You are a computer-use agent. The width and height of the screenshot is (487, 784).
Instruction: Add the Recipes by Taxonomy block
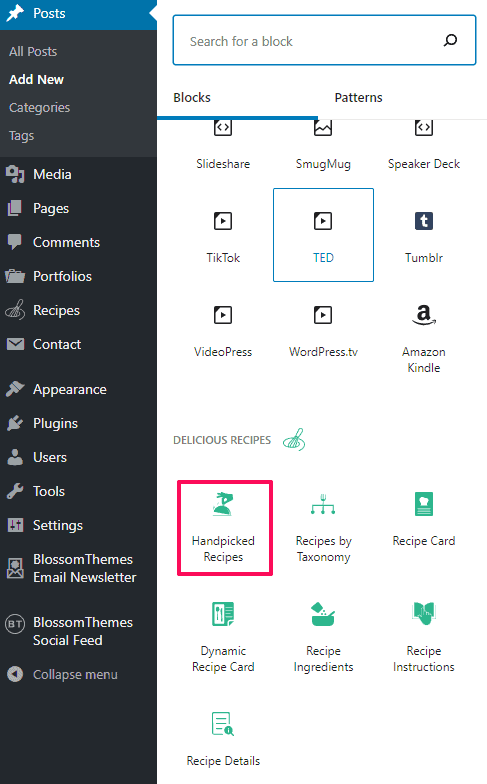pyautogui.click(x=323, y=528)
